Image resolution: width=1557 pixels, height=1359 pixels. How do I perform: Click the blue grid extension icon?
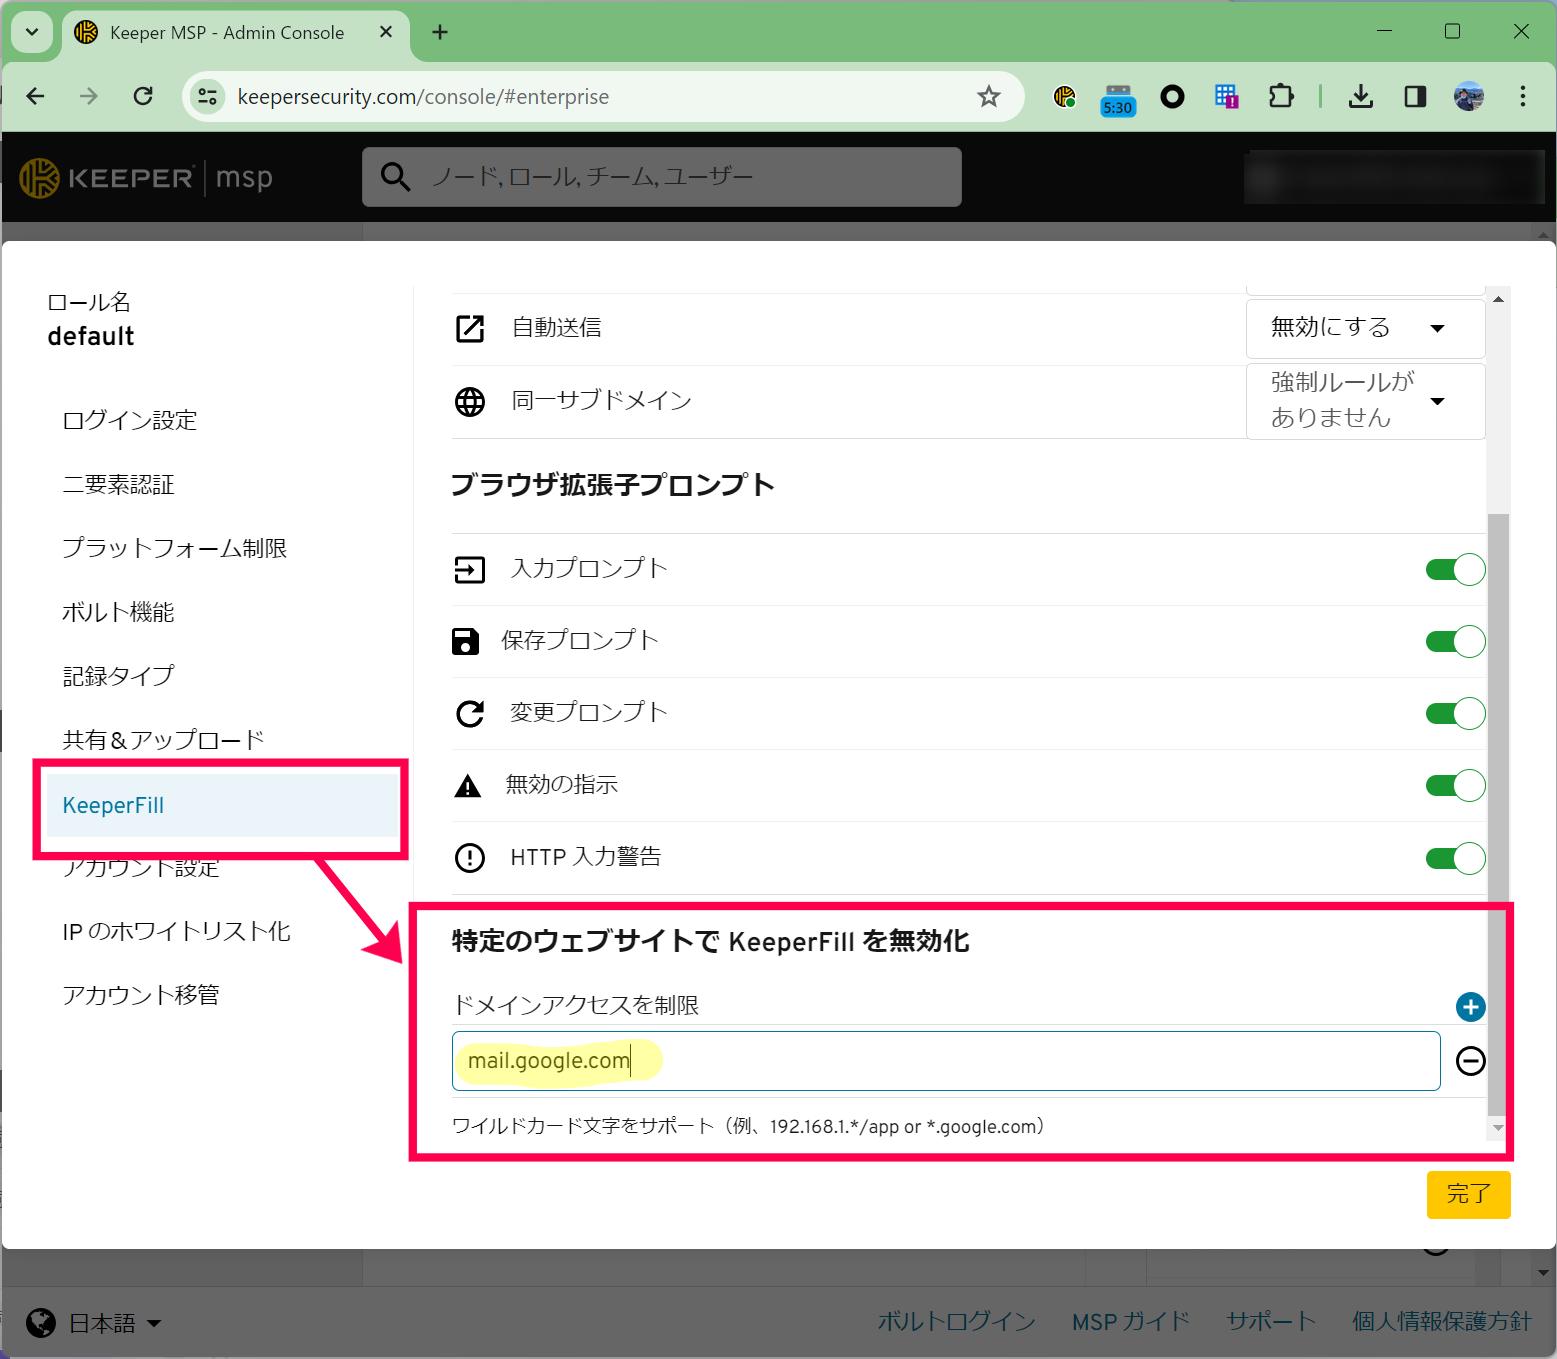point(1226,96)
